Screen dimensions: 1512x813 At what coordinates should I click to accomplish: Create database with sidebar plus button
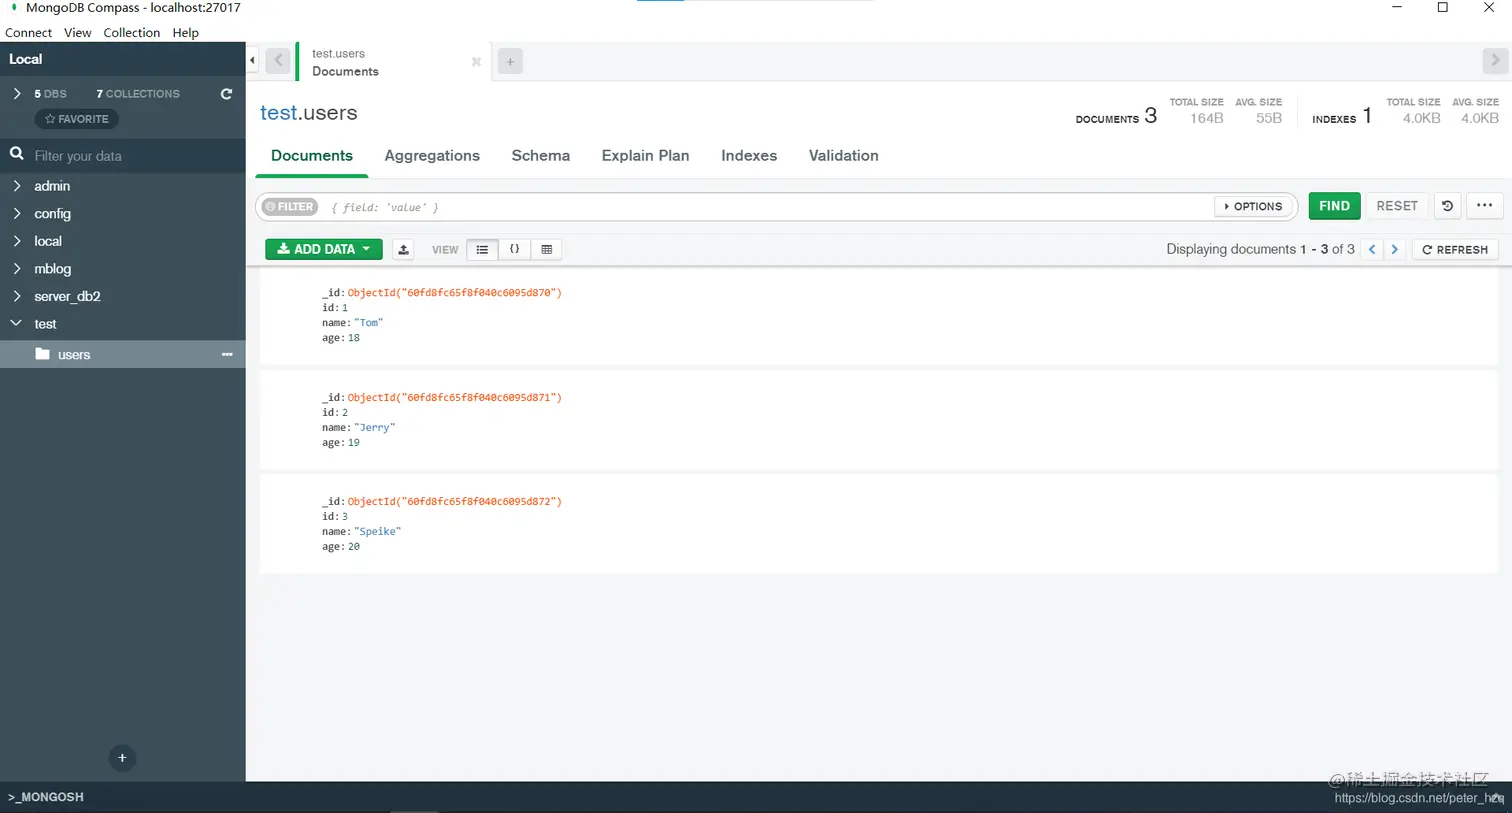(122, 758)
